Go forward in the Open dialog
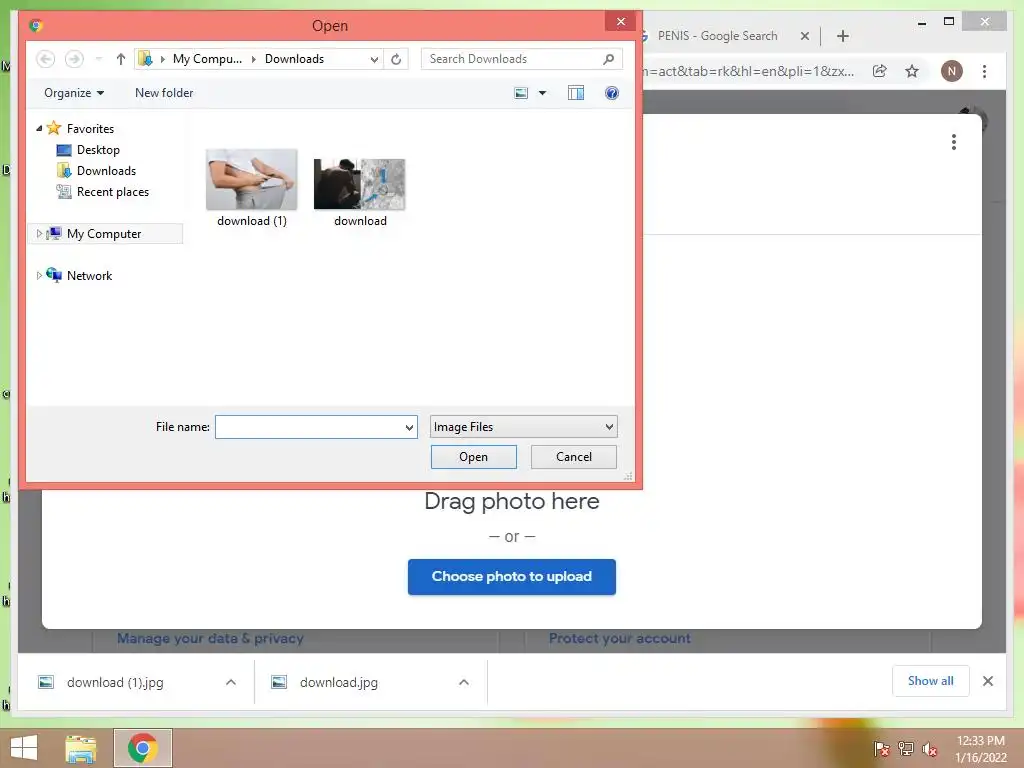The height and width of the screenshot is (768, 1024). point(74,59)
